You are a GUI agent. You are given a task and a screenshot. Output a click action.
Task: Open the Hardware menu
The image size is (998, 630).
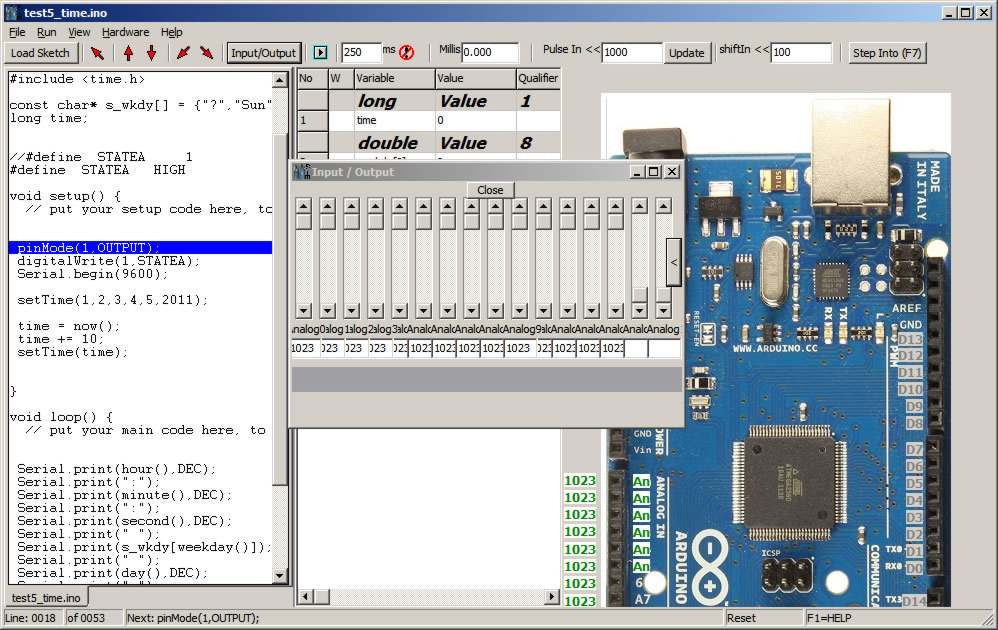(125, 32)
